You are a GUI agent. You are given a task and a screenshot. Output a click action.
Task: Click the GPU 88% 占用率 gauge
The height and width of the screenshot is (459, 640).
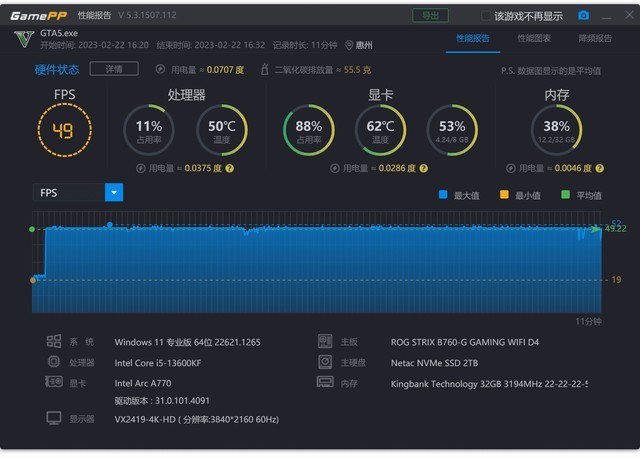pos(309,130)
